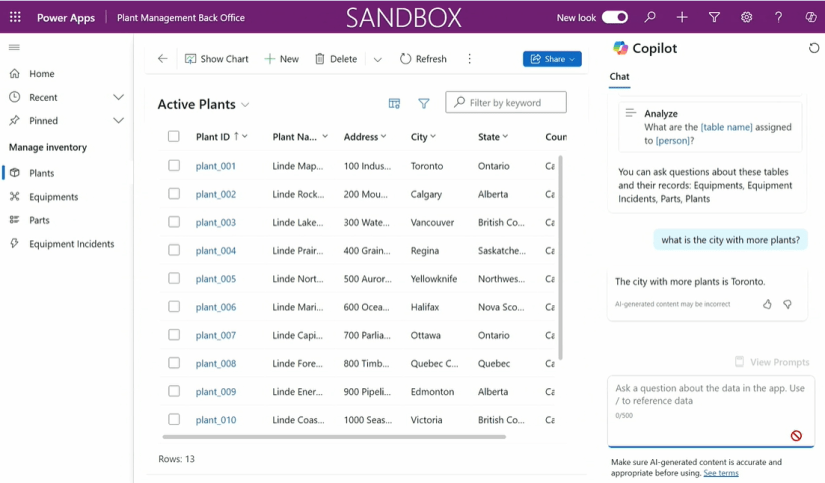Open the app launcher waffle icon

pos(15,17)
